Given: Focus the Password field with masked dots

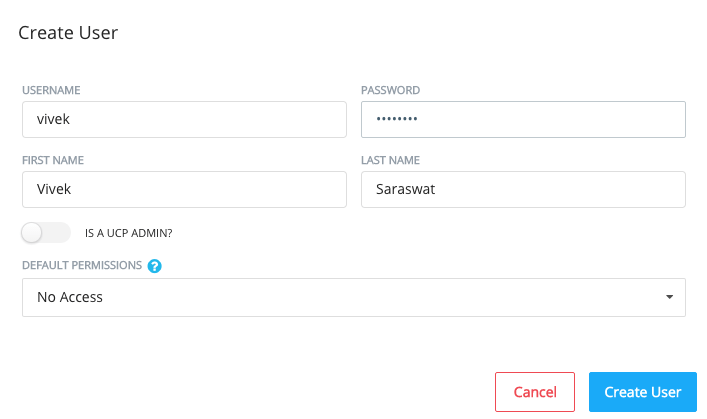Looking at the screenshot, I should click(523, 120).
